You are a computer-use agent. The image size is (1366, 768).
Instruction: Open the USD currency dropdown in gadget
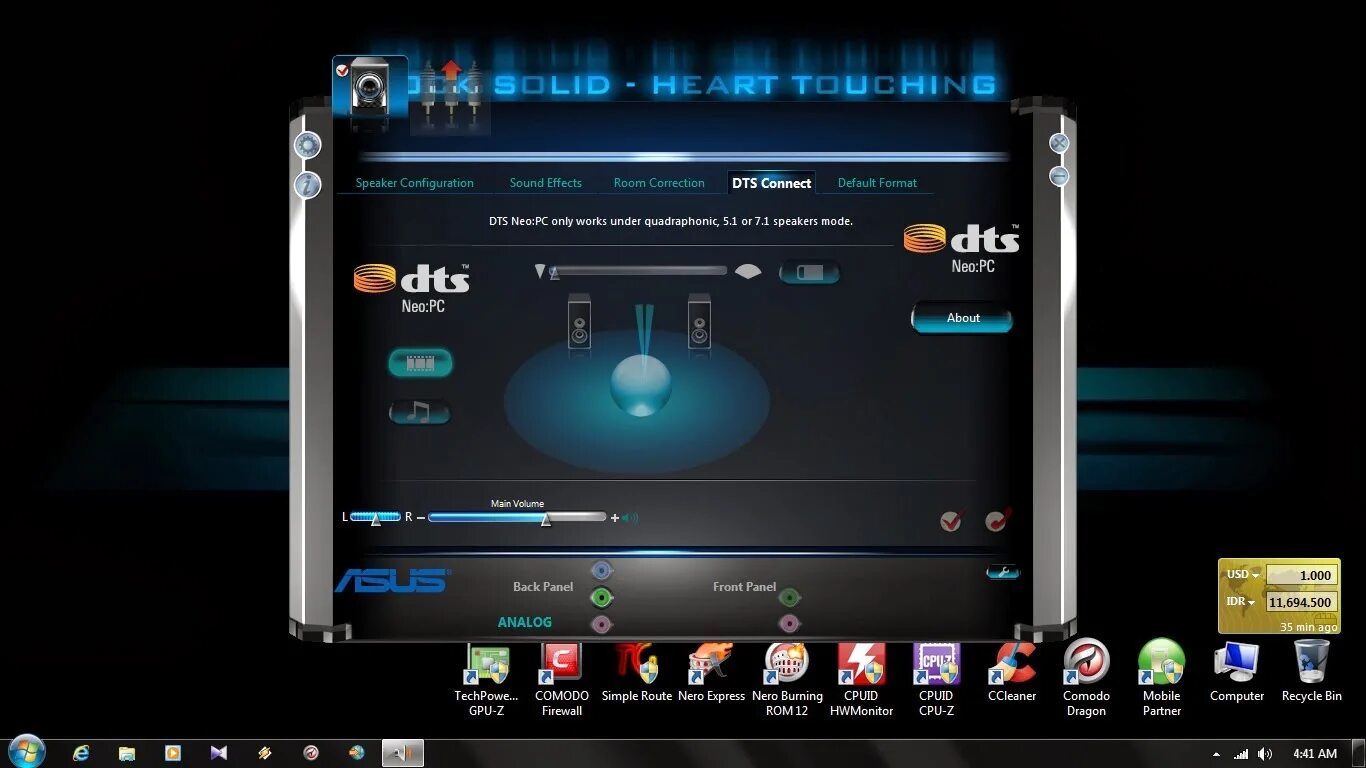[1243, 575]
